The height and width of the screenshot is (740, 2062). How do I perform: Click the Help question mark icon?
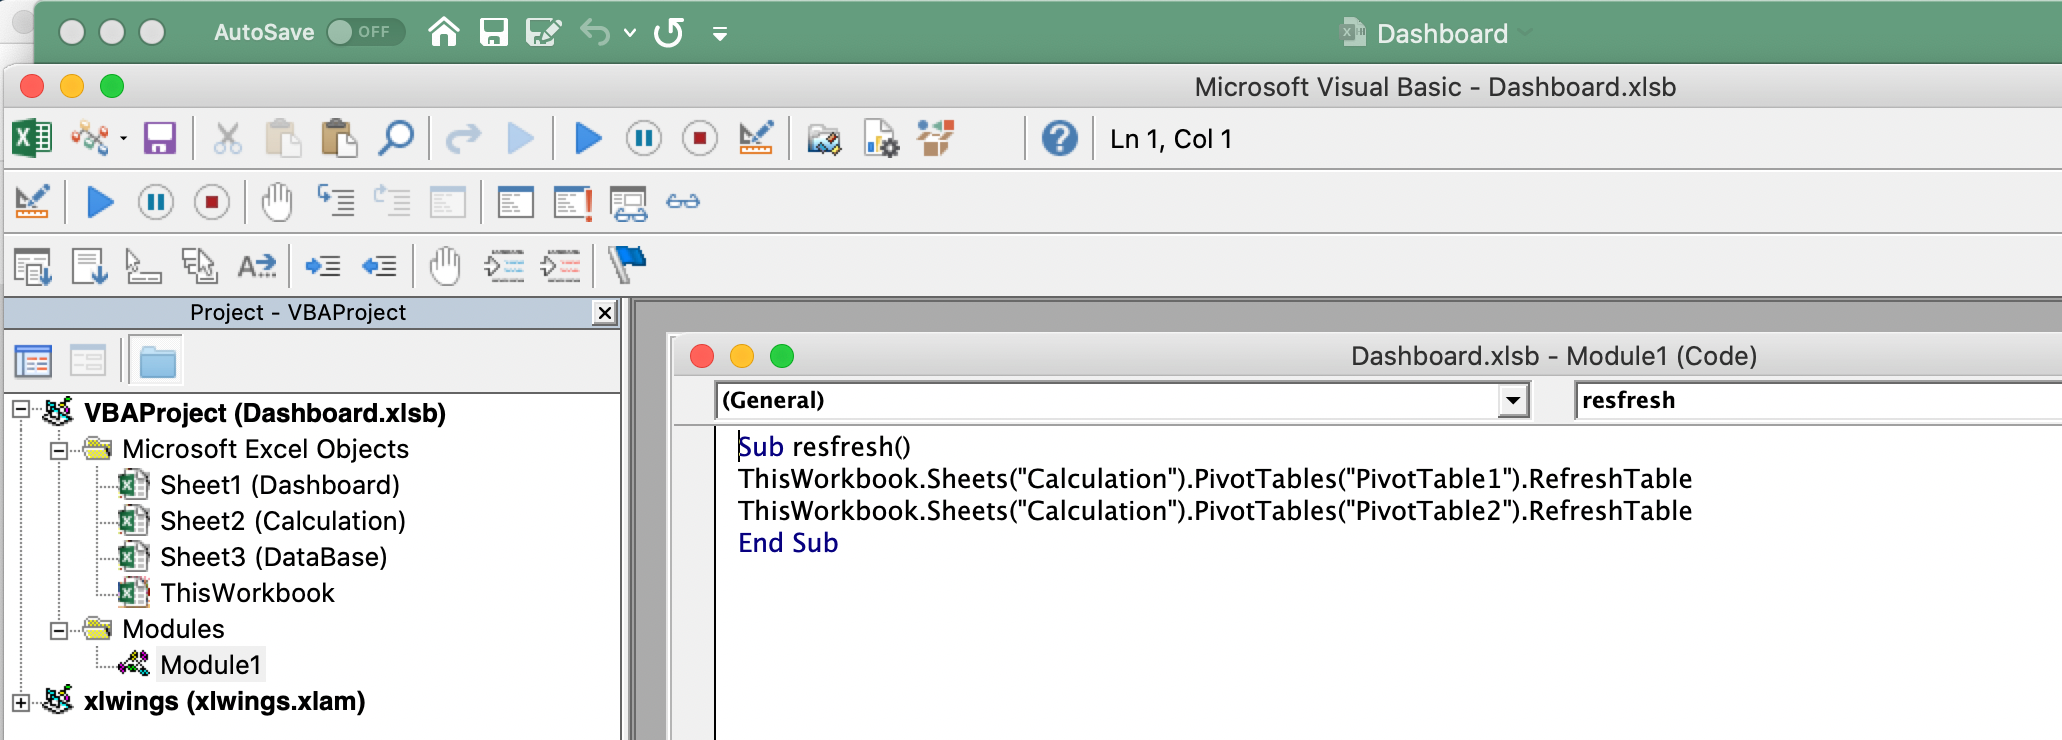(x=1059, y=138)
